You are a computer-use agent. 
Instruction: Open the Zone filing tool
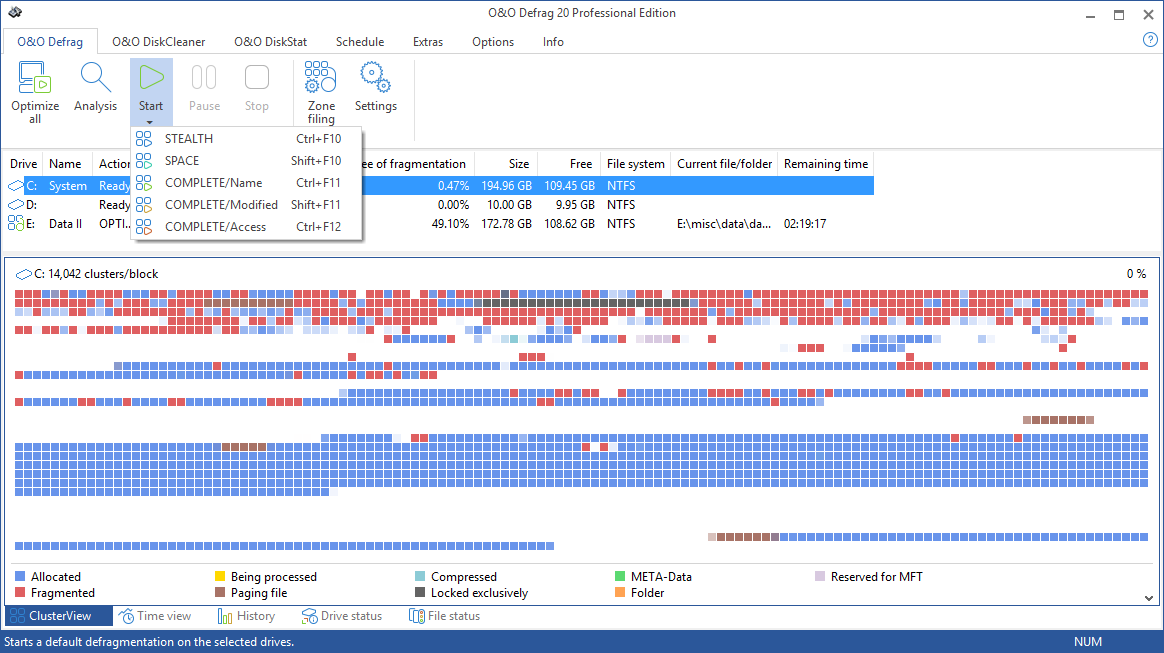coord(321,77)
